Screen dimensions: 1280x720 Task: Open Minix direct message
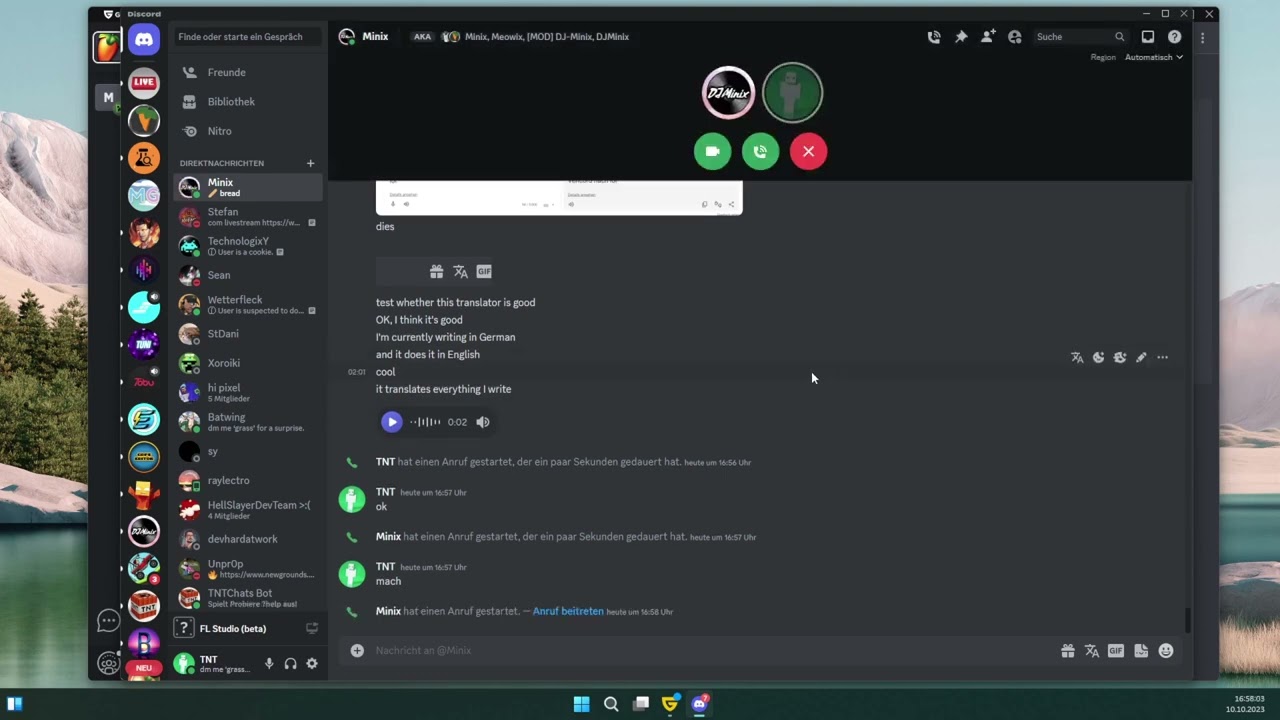tap(248, 187)
